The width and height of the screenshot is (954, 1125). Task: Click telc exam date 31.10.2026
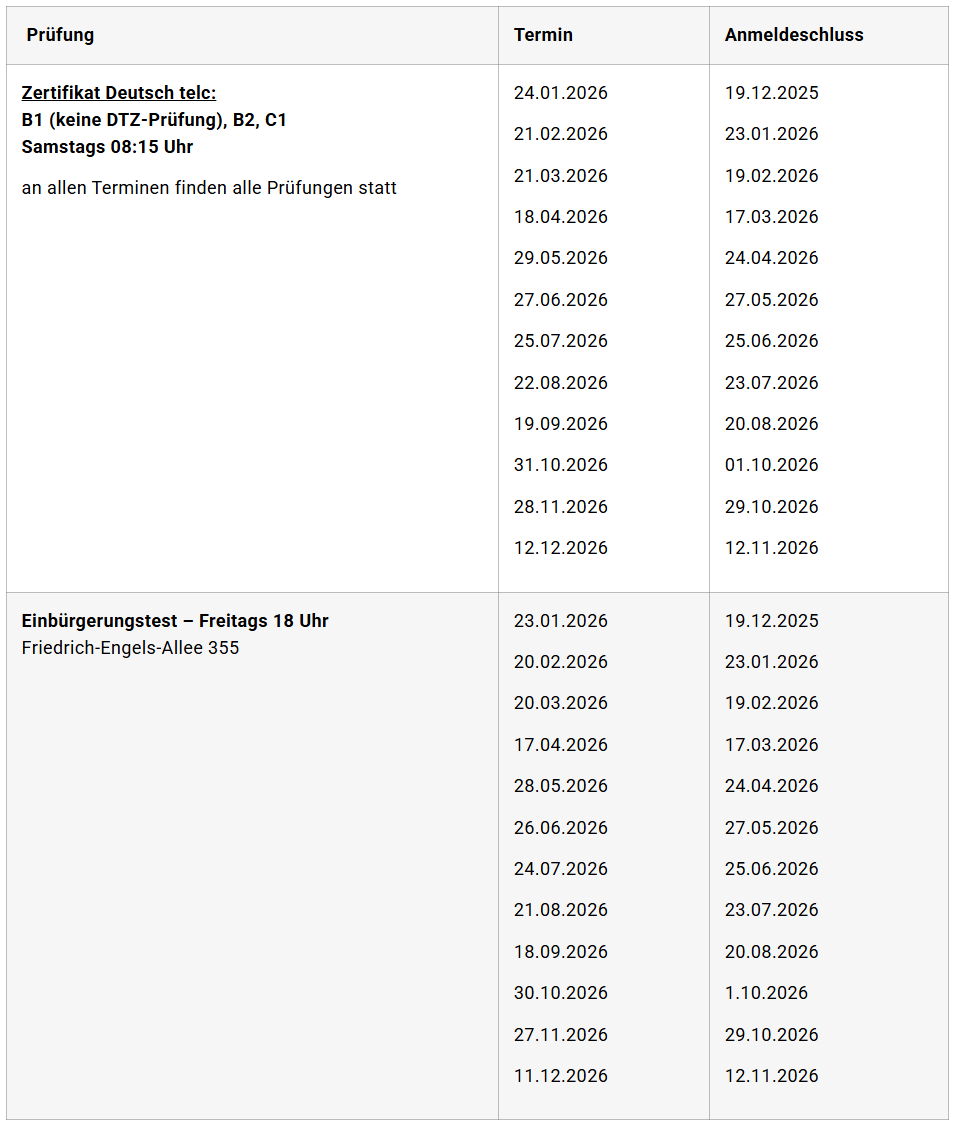(x=560, y=465)
